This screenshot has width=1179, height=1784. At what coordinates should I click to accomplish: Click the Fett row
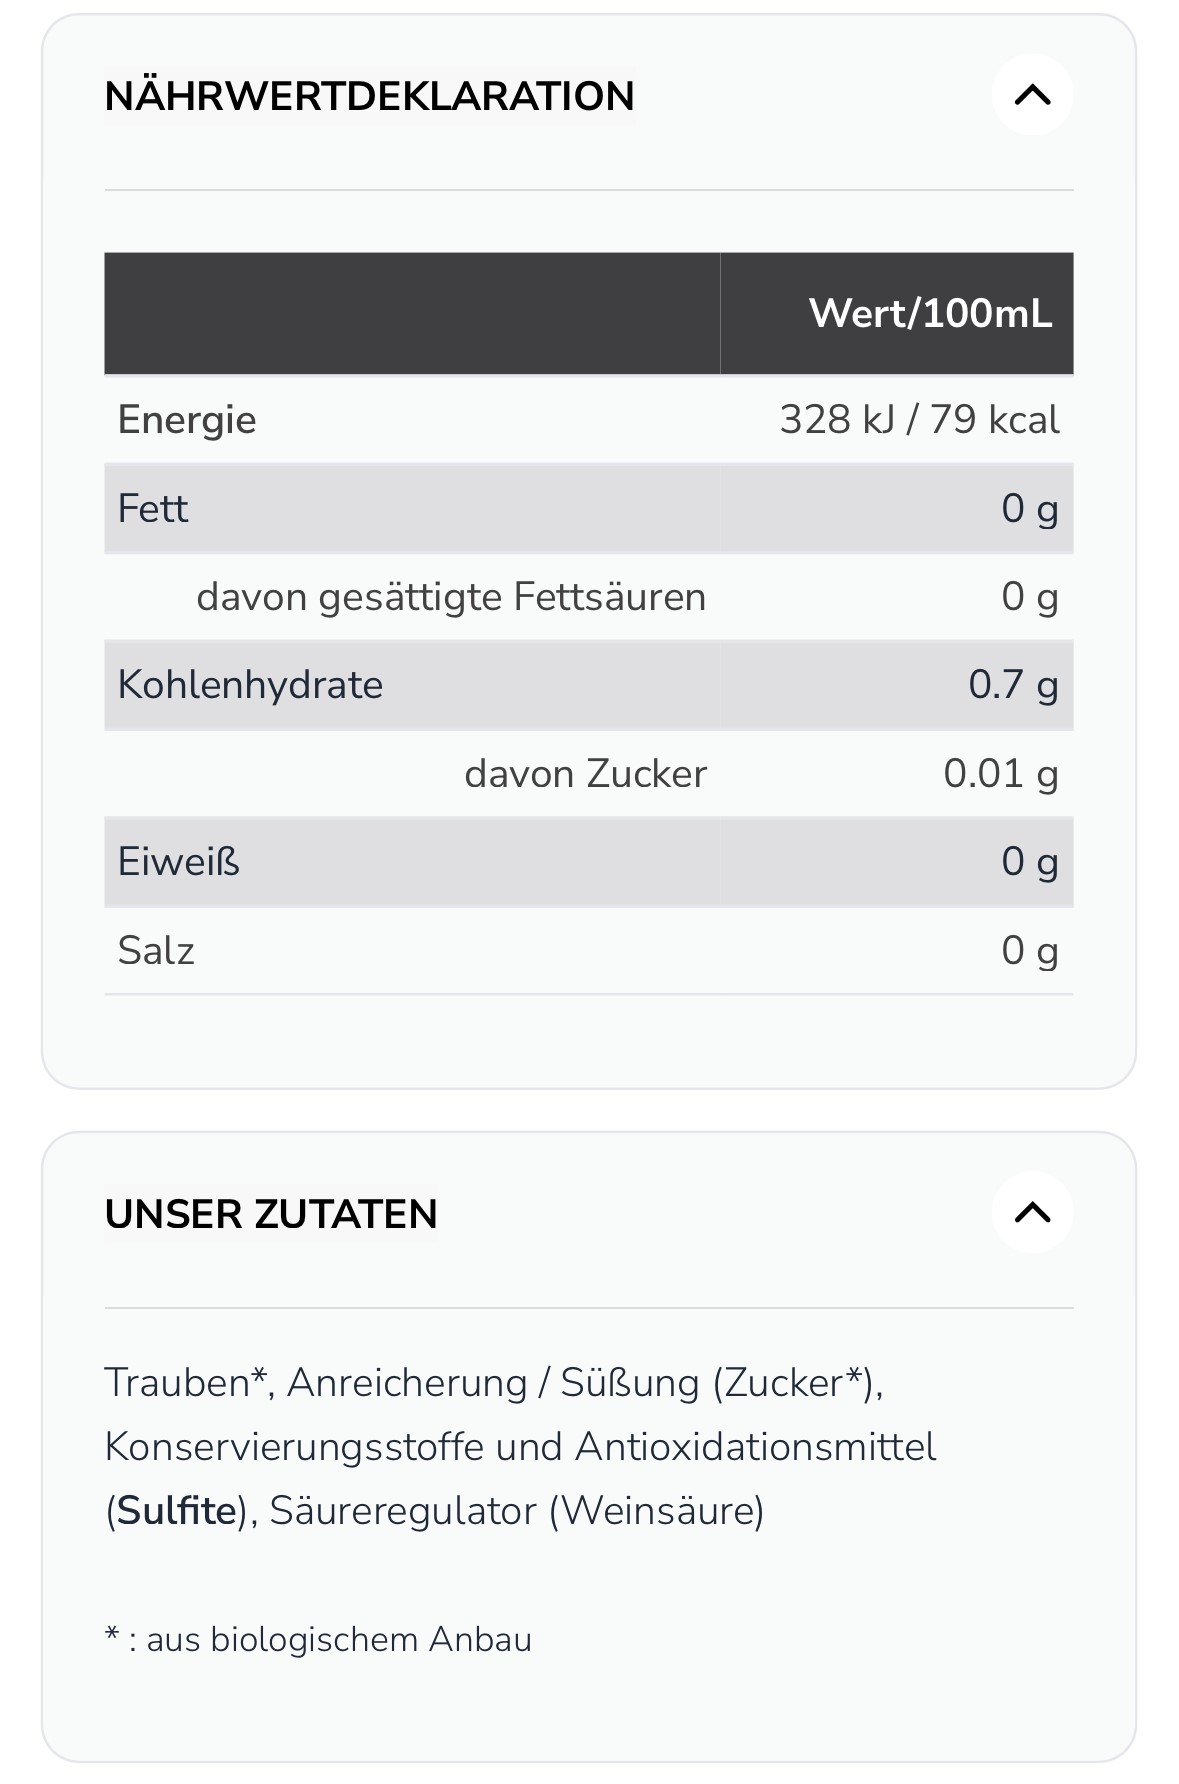click(589, 508)
